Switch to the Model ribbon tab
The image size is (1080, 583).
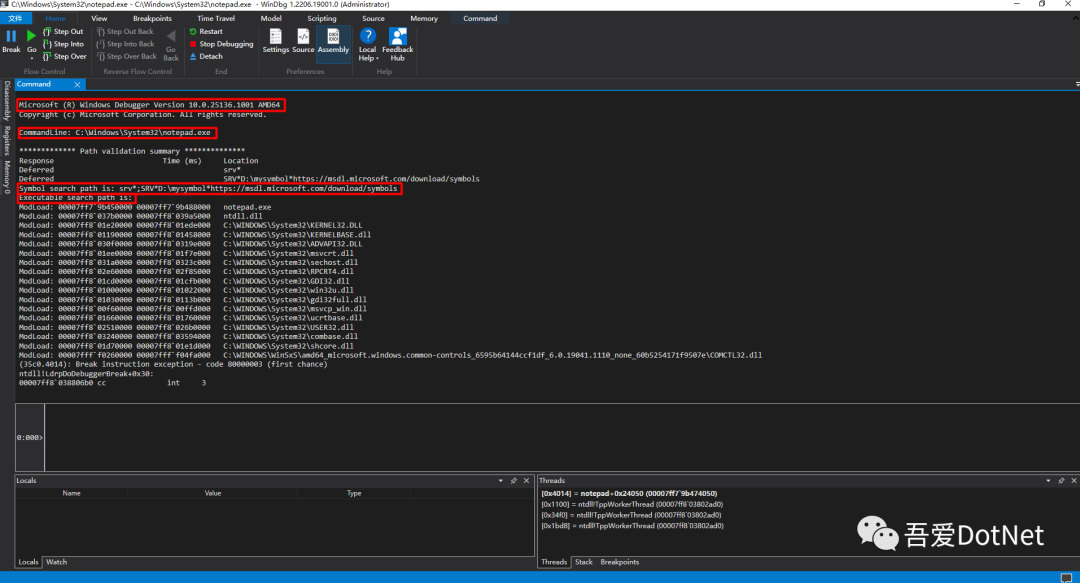[x=271, y=19]
